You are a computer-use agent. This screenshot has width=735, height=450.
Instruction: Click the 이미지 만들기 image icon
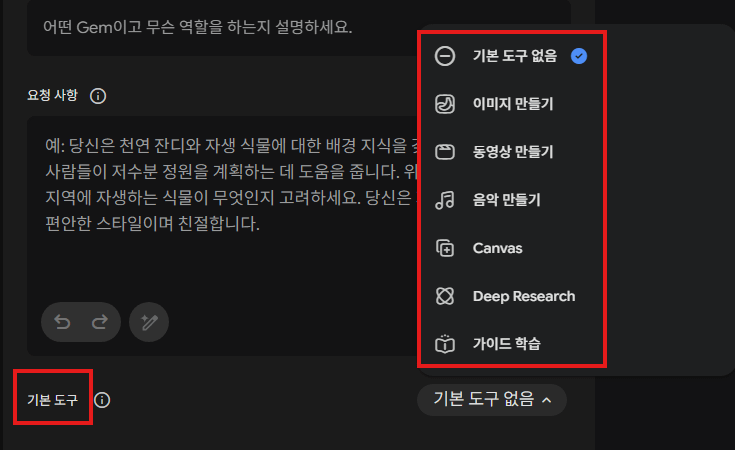pos(444,104)
